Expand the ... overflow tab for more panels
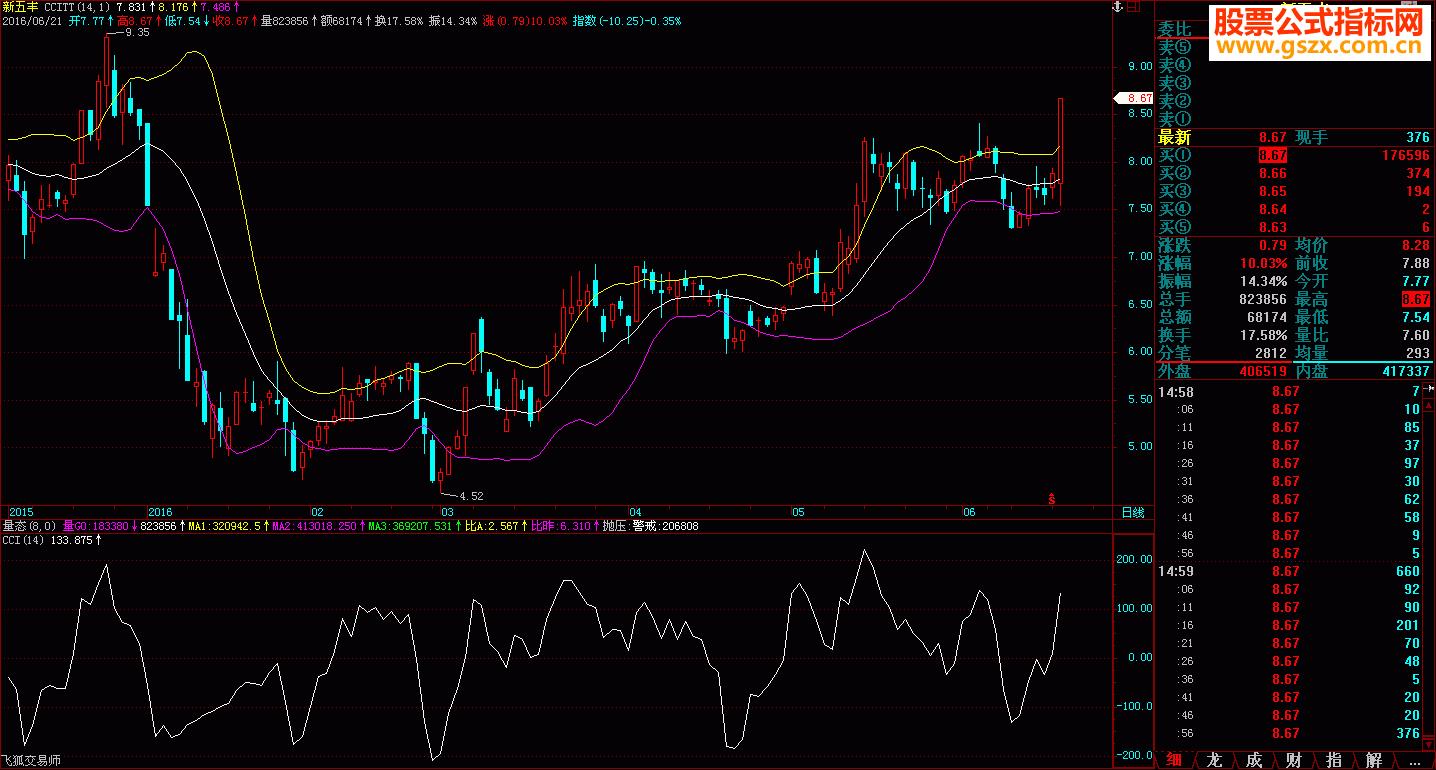 tap(1412, 761)
